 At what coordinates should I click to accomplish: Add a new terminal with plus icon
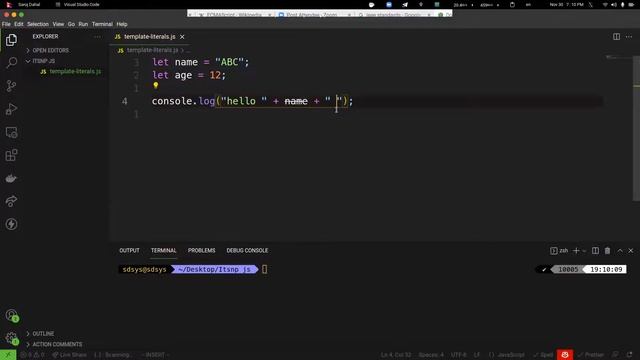[576, 251]
